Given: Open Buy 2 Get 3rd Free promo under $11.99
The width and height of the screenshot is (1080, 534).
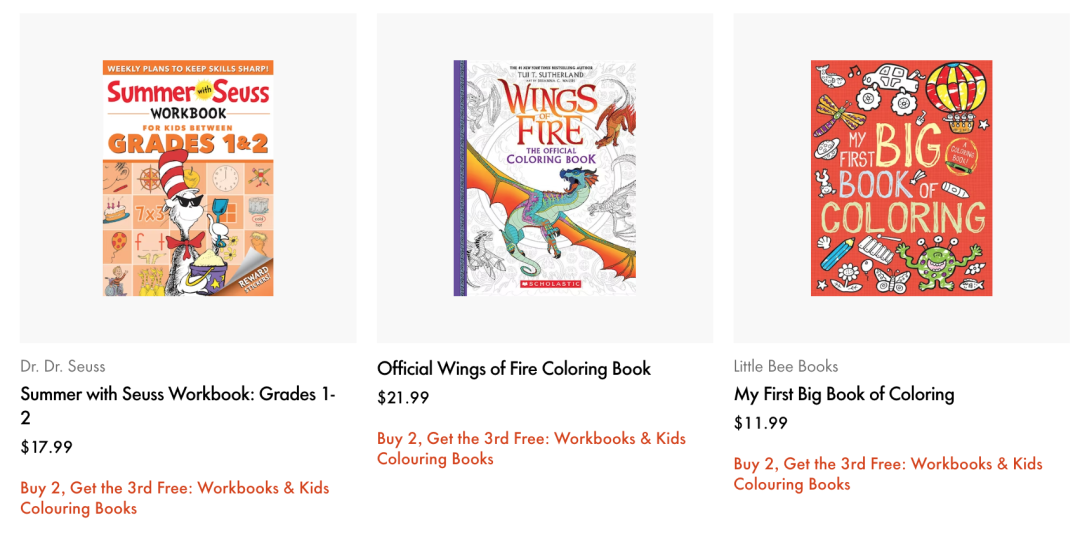Looking at the screenshot, I should click(888, 474).
